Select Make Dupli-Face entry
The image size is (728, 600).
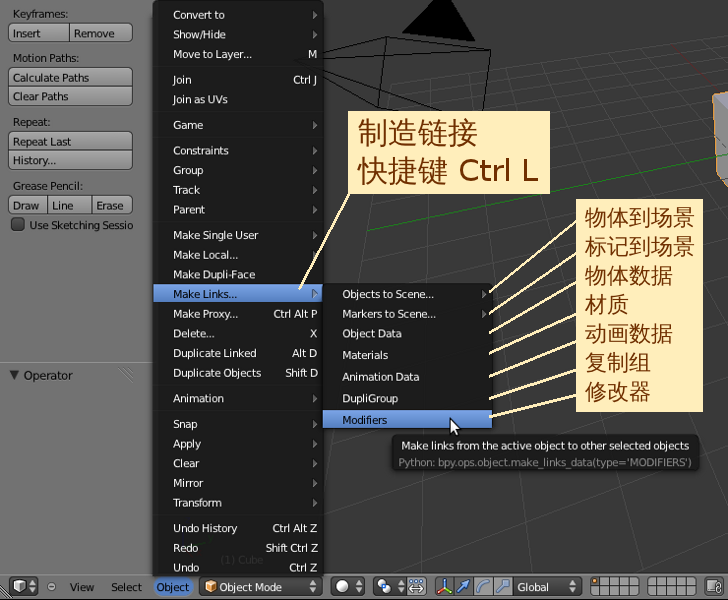click(238, 274)
